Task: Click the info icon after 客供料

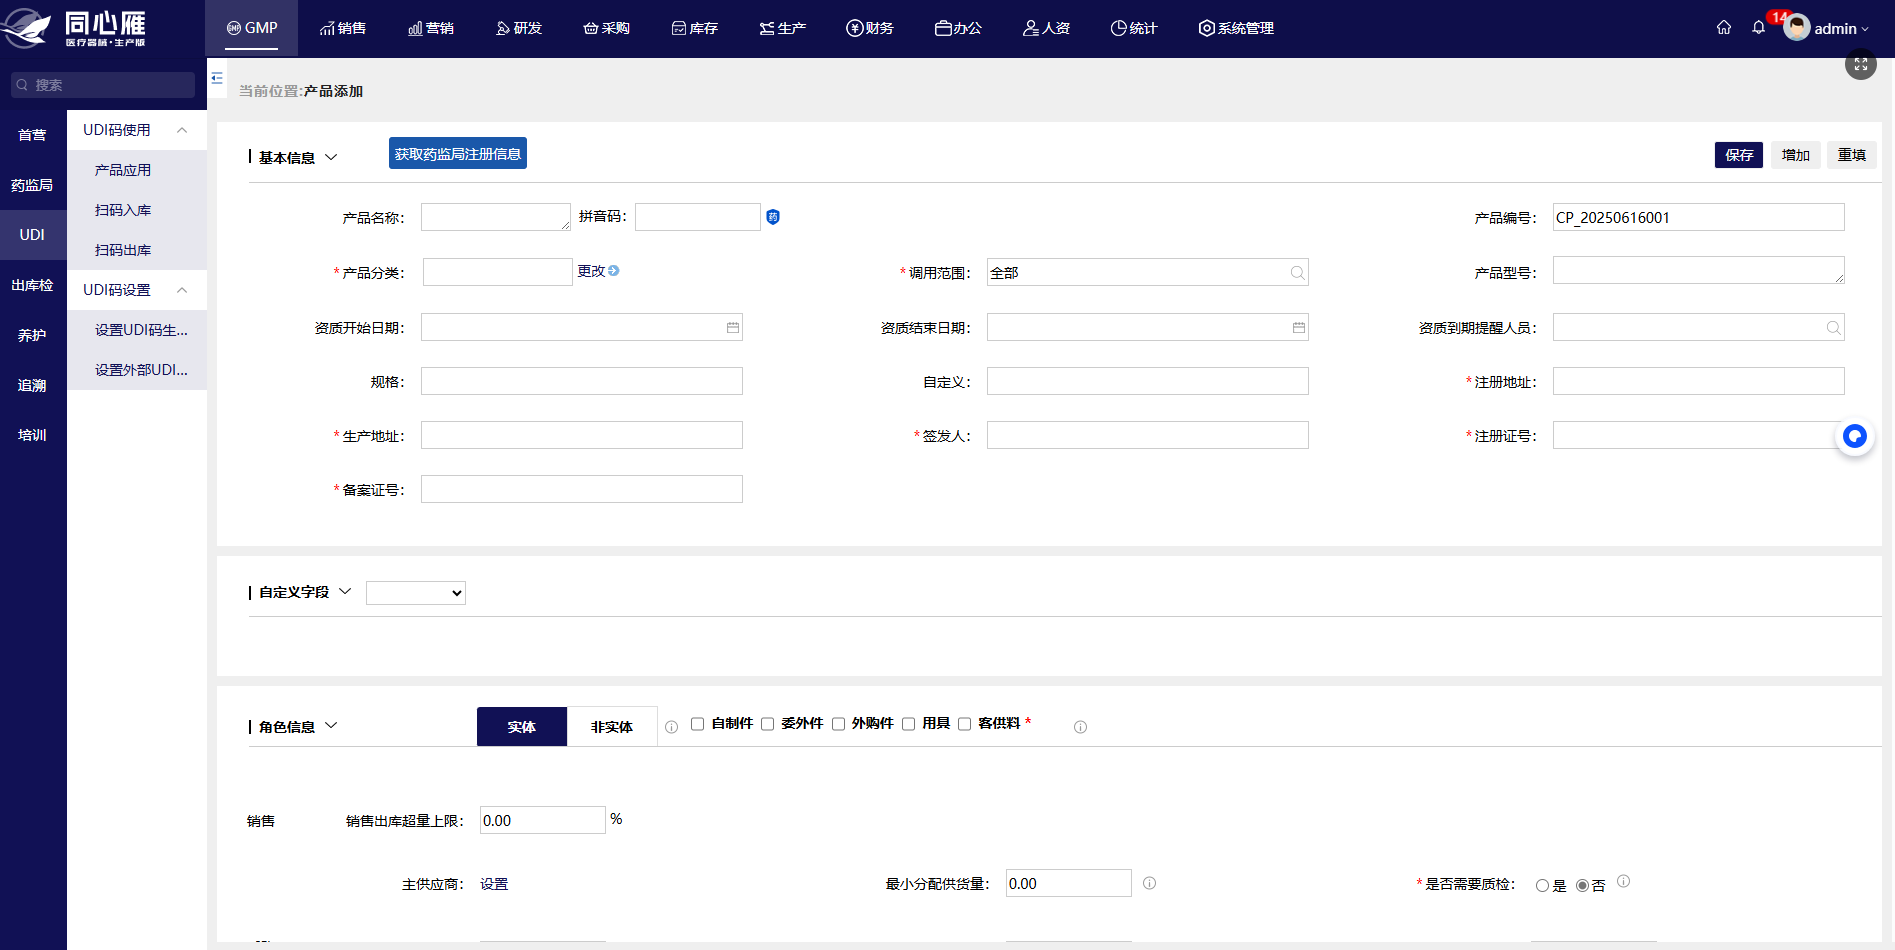Action: [x=1080, y=727]
